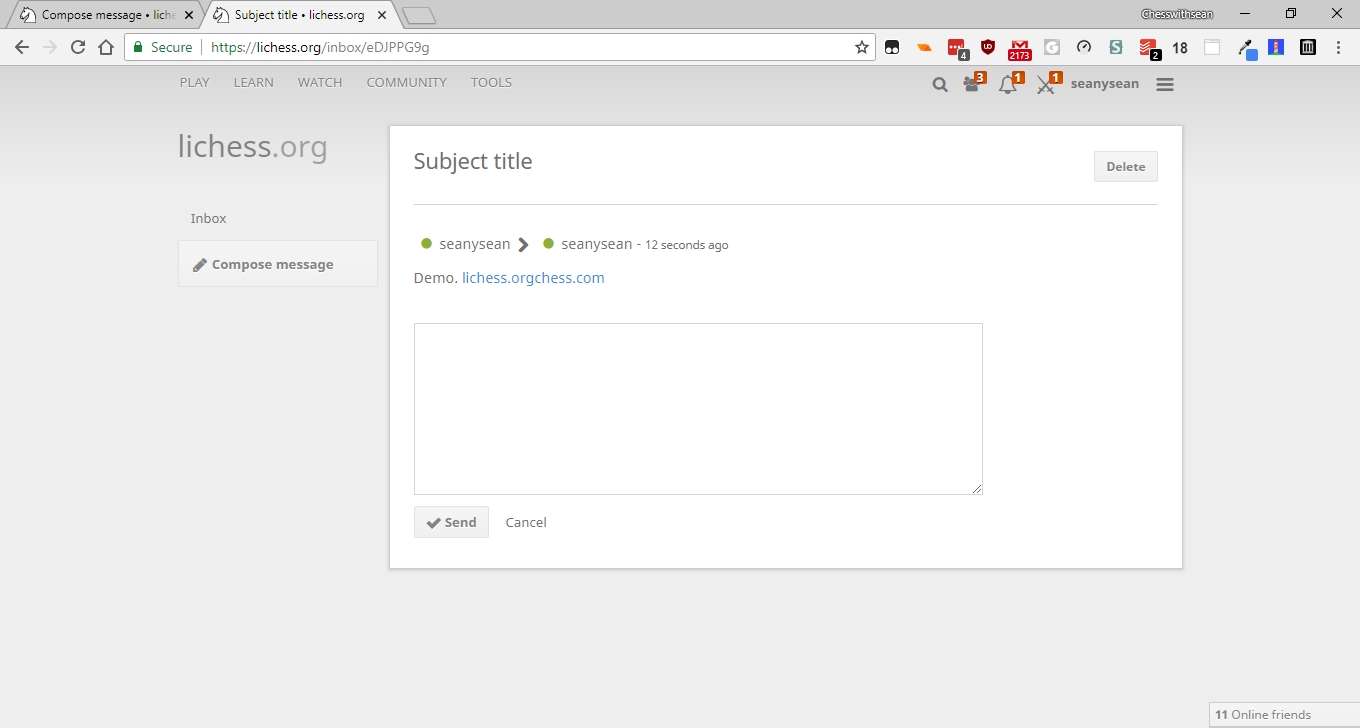Screen dimensions: 1360x728
Task: Switch to the Compose message browser tab
Action: coord(104,15)
